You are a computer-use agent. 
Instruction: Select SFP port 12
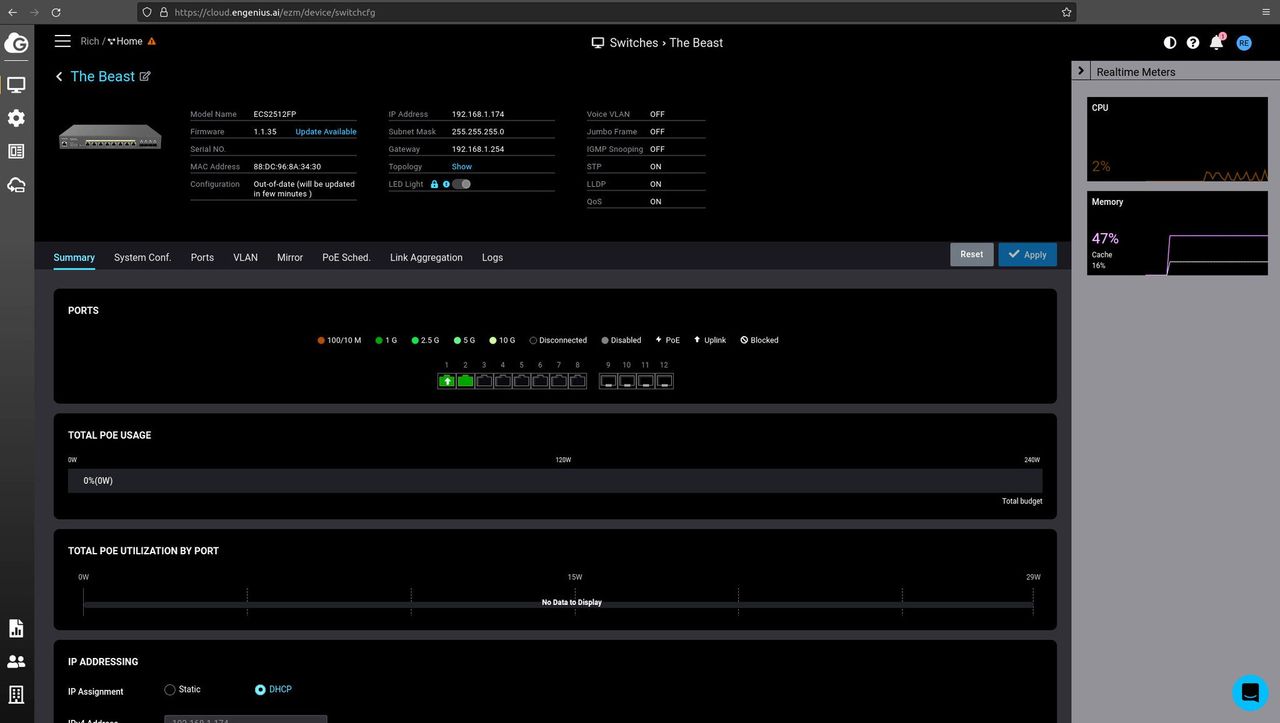point(664,381)
